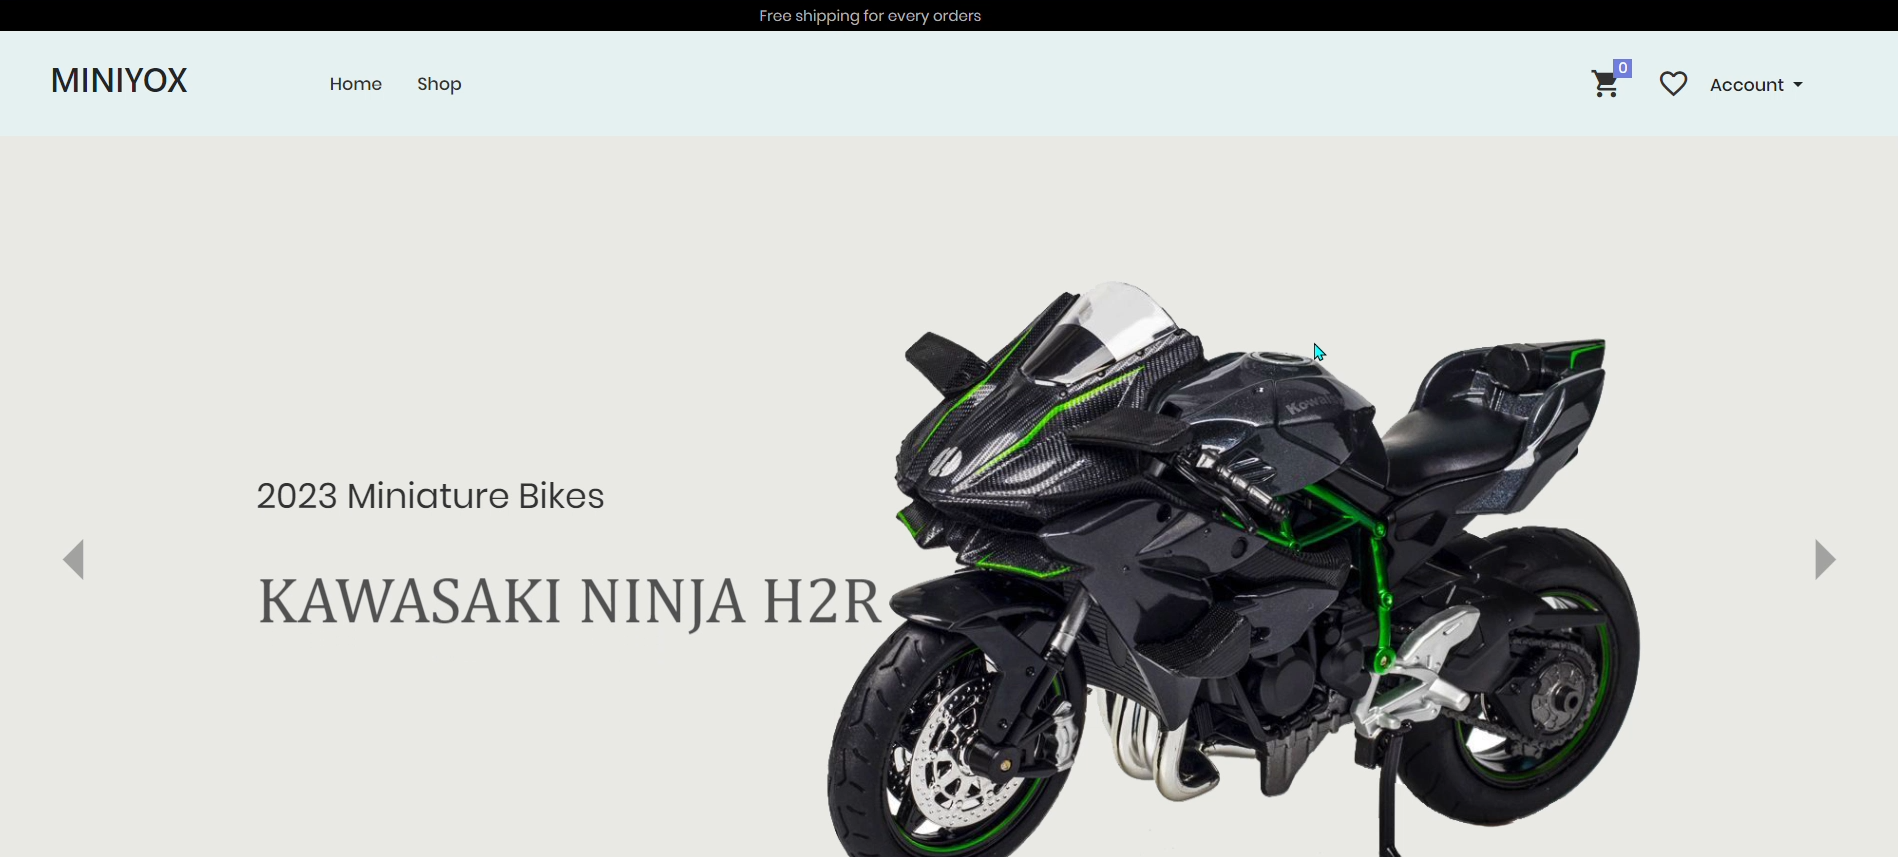The width and height of the screenshot is (1898, 857).
Task: Advance to the next carousel slide
Action: point(1825,559)
